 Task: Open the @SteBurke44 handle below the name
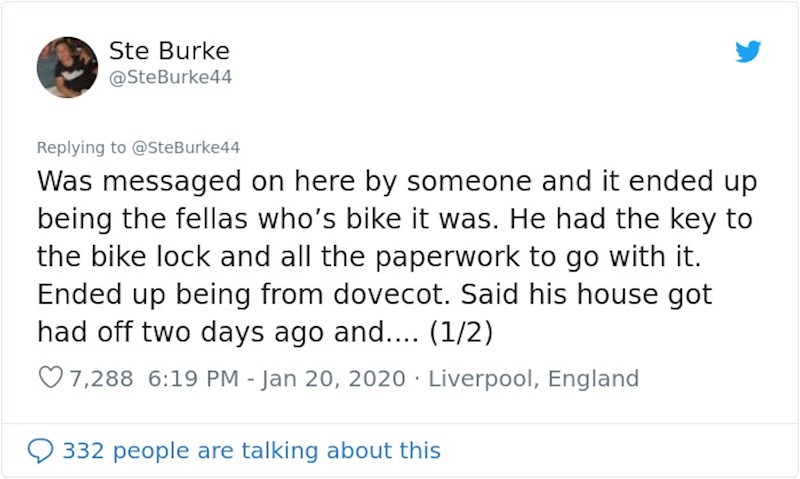click(x=170, y=77)
